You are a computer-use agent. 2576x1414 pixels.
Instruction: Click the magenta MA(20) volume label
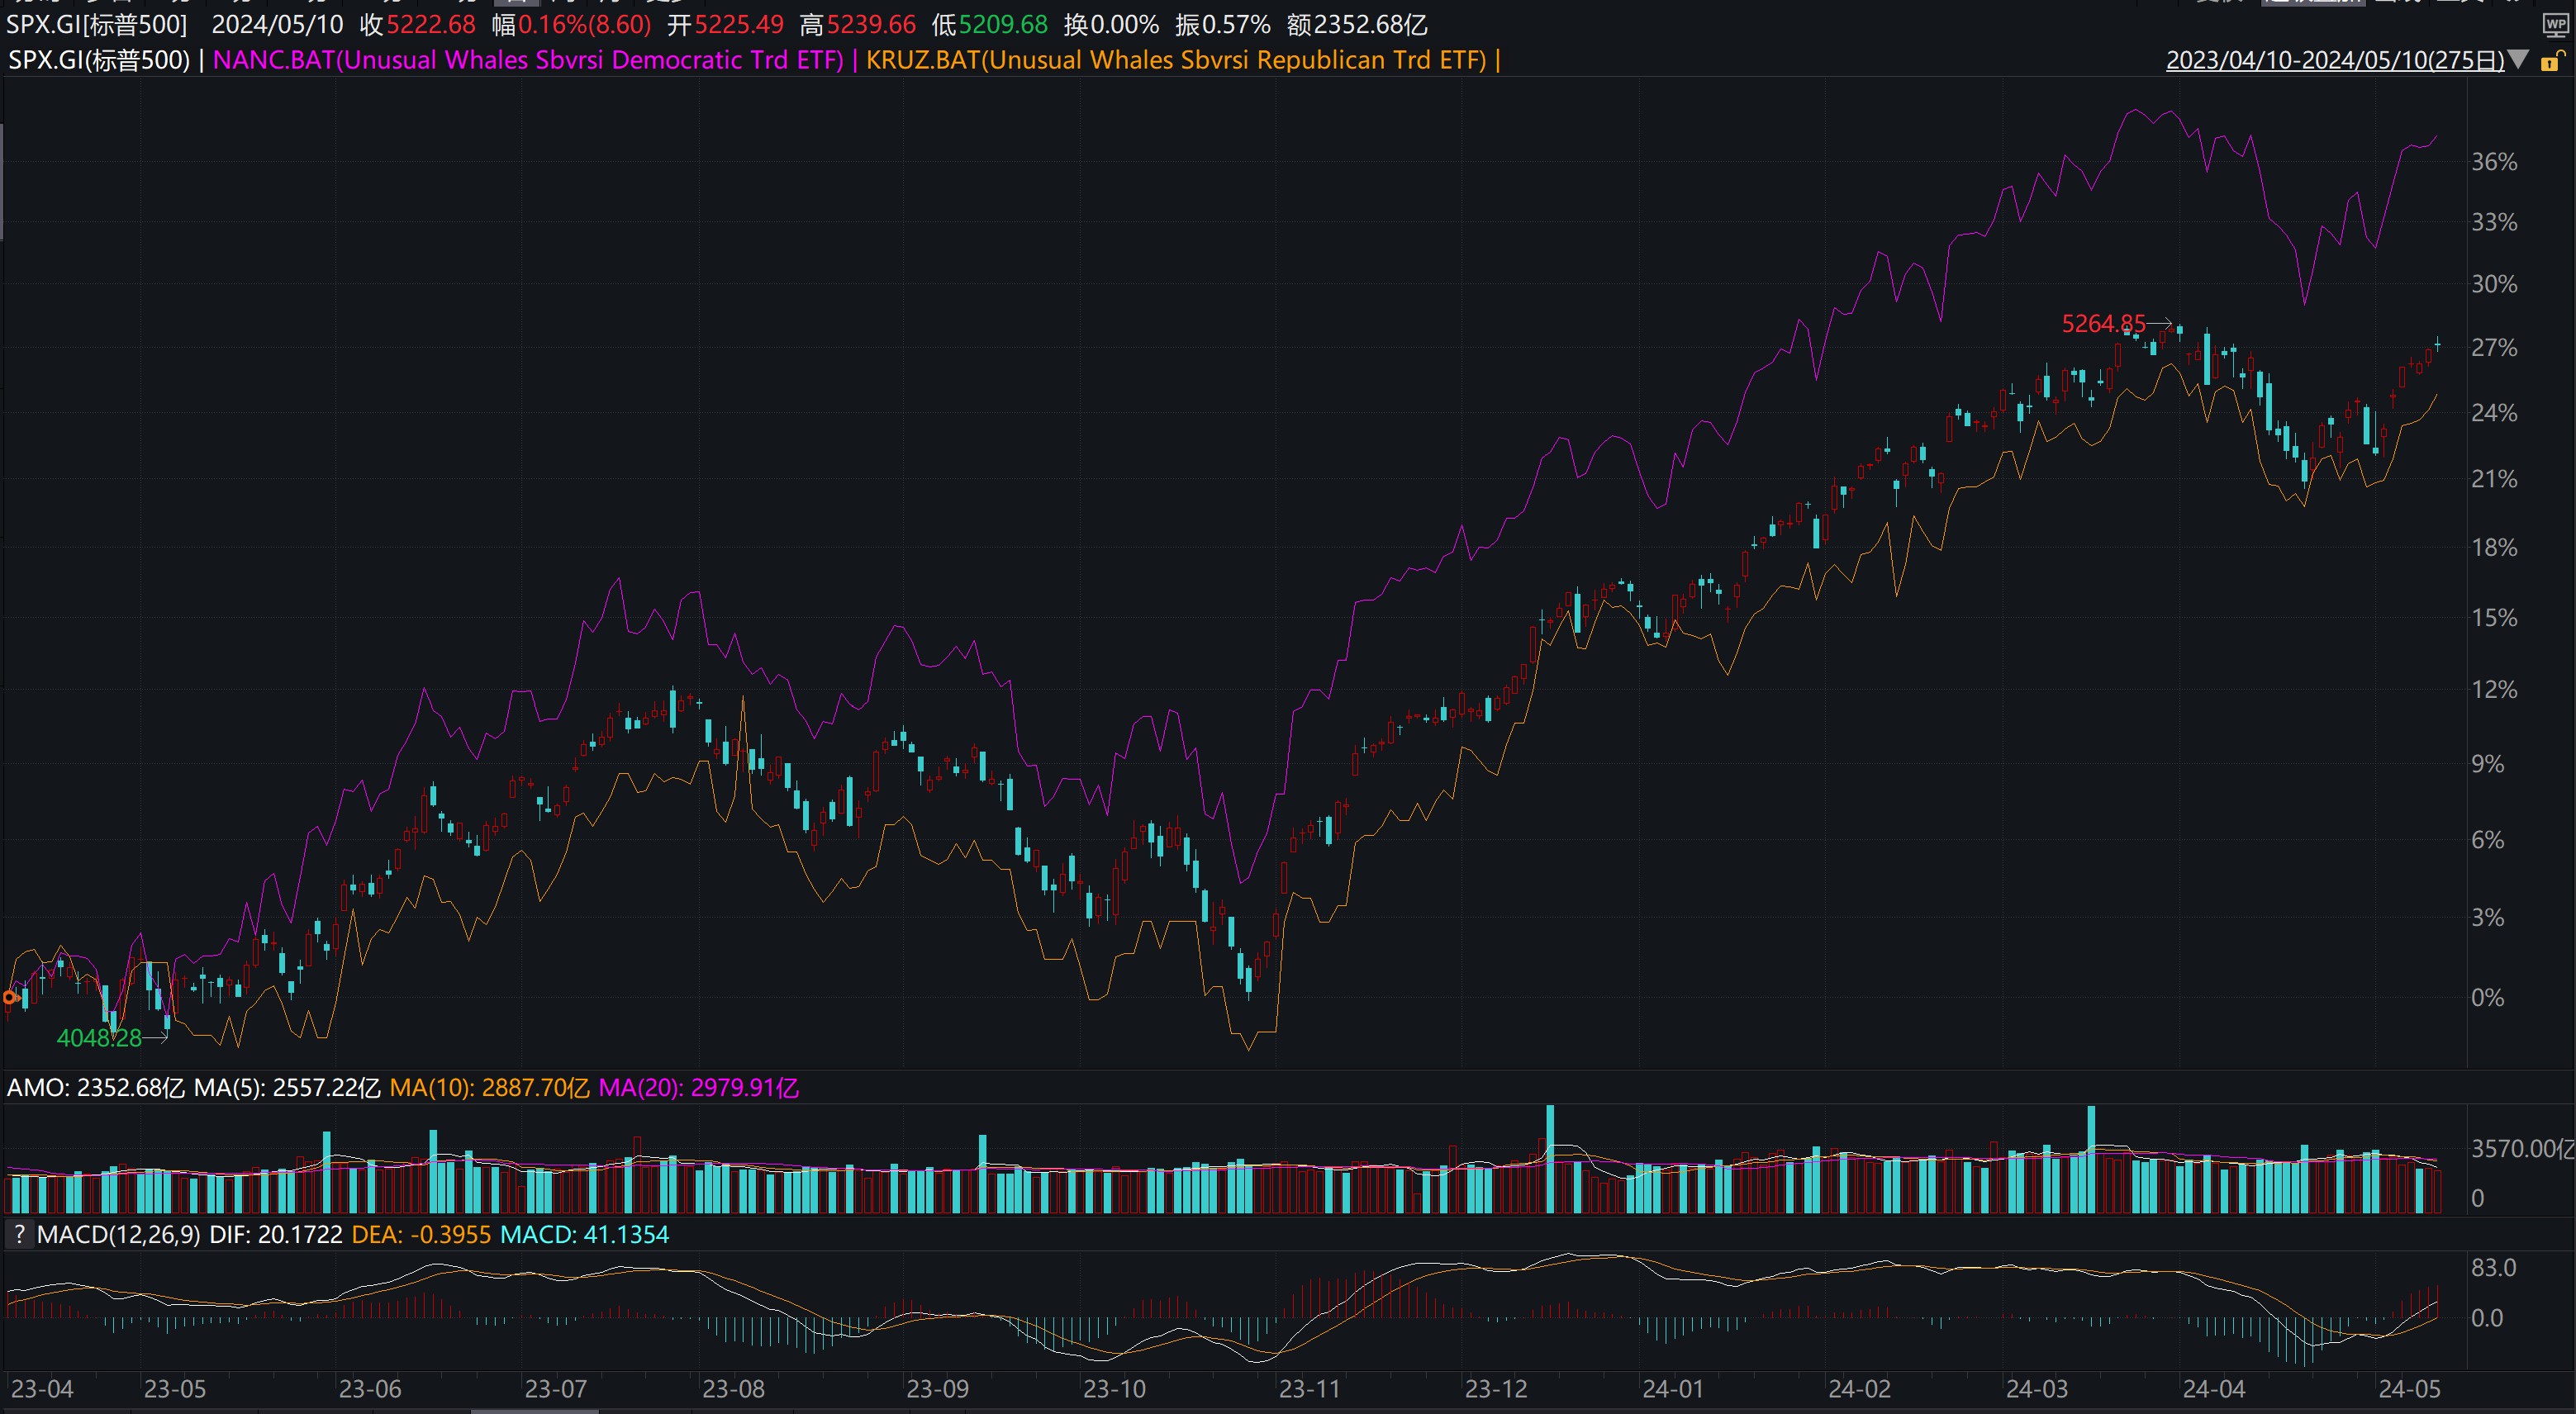(x=698, y=1087)
